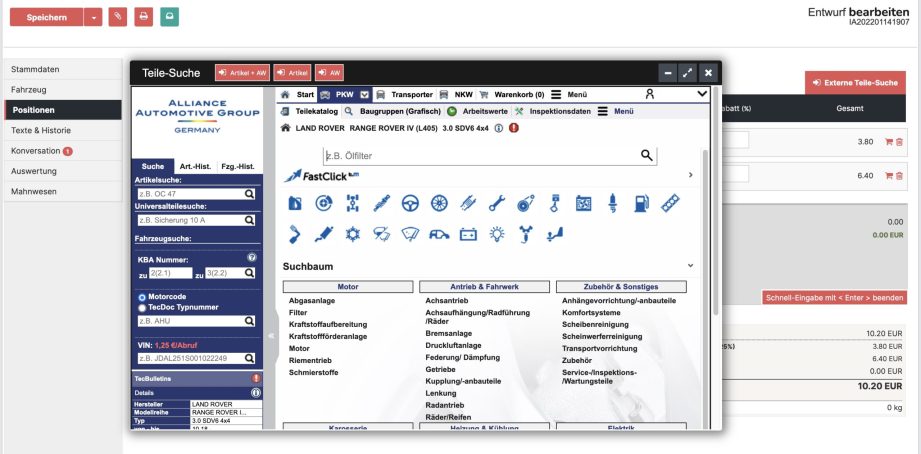The image size is (921, 454).
Task: Open the Stammdaten sidebar item
Action: 63,69
